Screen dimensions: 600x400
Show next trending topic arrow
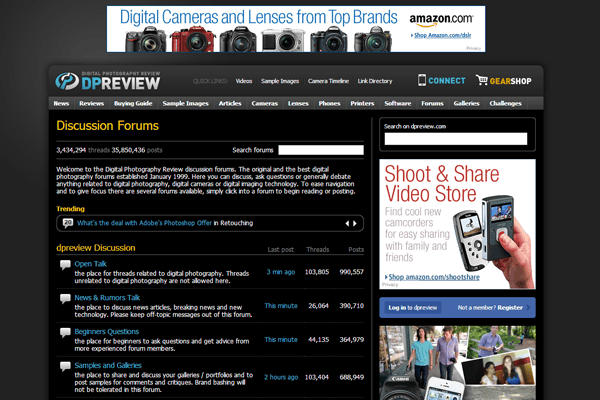(x=355, y=223)
